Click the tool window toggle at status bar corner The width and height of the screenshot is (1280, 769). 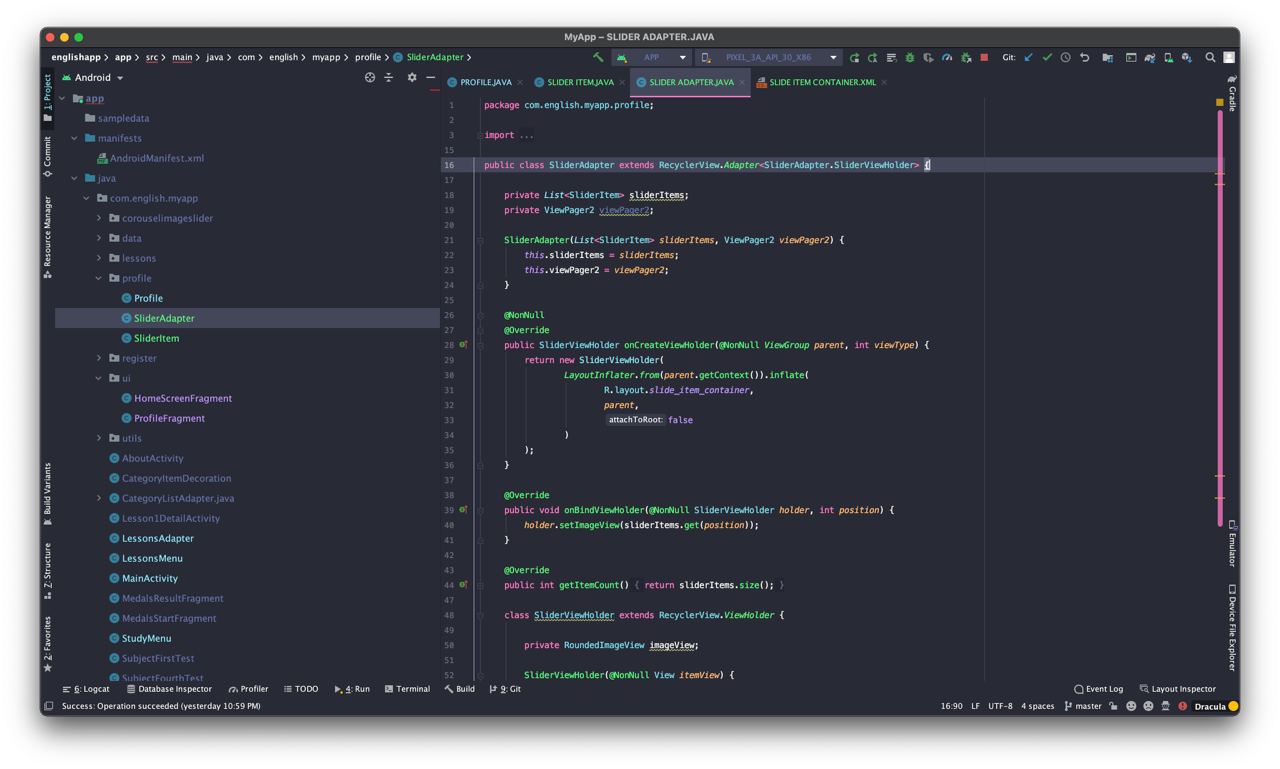pyautogui.click(x=48, y=706)
